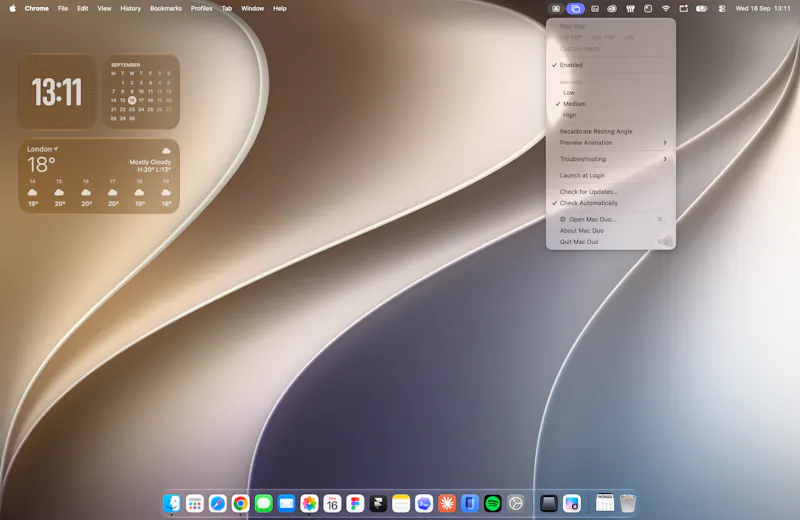Open the View menu in menu bar
This screenshot has height=520, width=800.
click(104, 8)
